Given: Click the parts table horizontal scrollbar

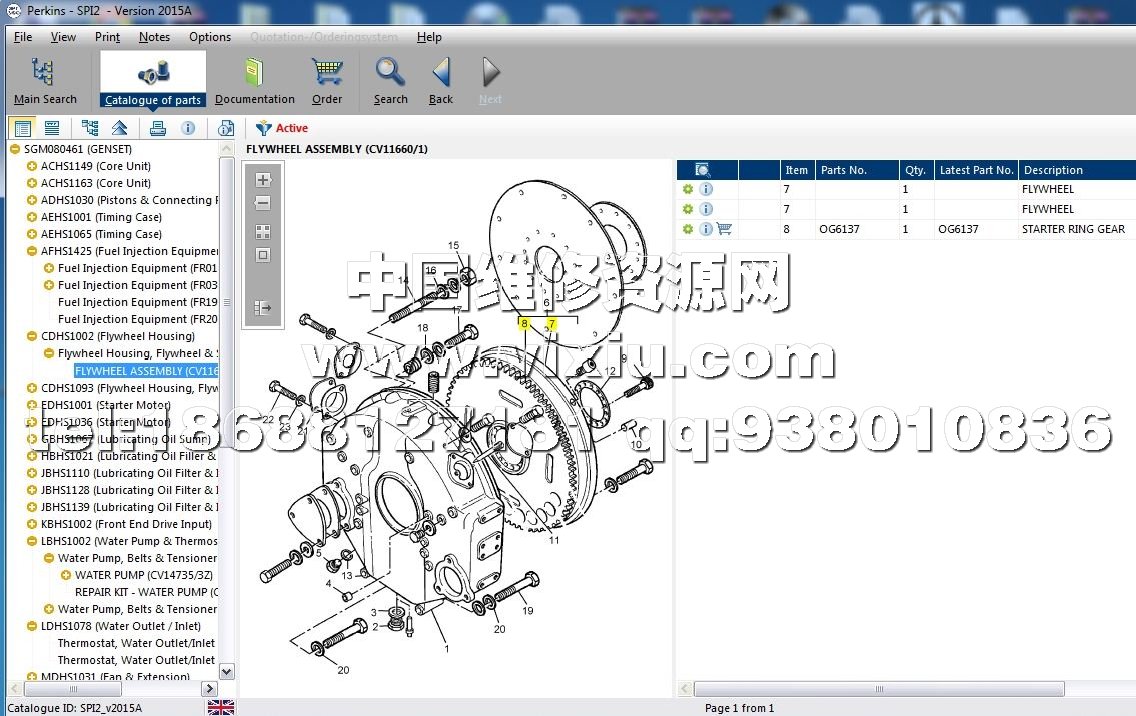Looking at the screenshot, I should click(x=880, y=689).
